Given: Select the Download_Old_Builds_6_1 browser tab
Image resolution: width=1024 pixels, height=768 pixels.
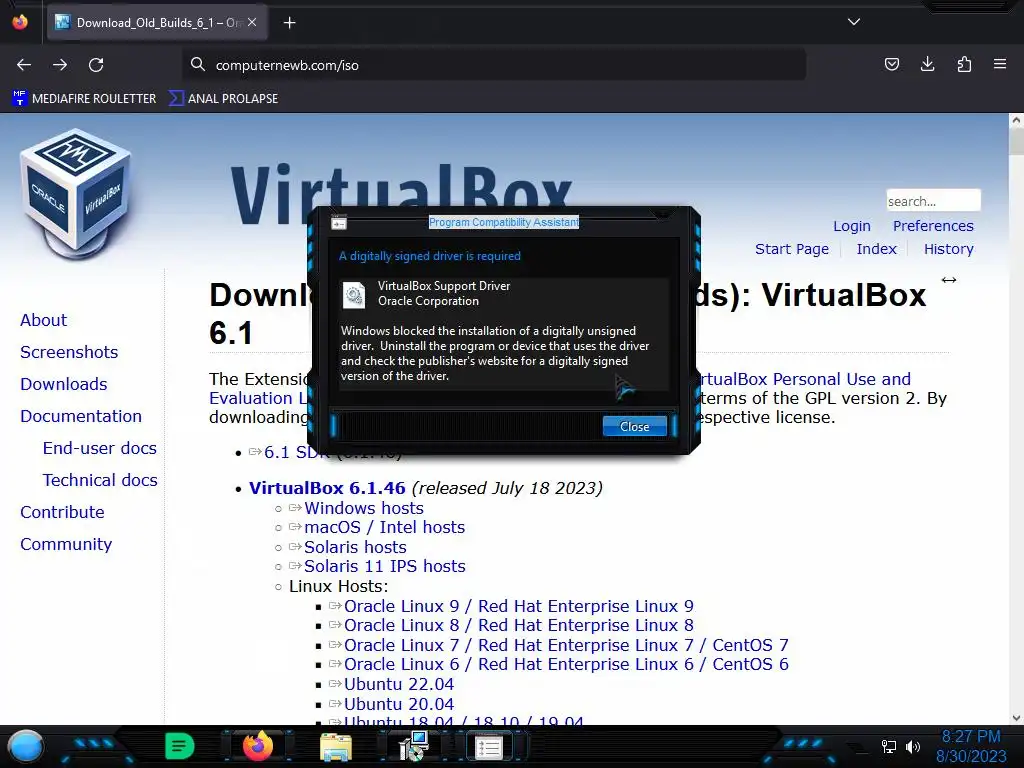Looking at the screenshot, I should (x=157, y=23).
